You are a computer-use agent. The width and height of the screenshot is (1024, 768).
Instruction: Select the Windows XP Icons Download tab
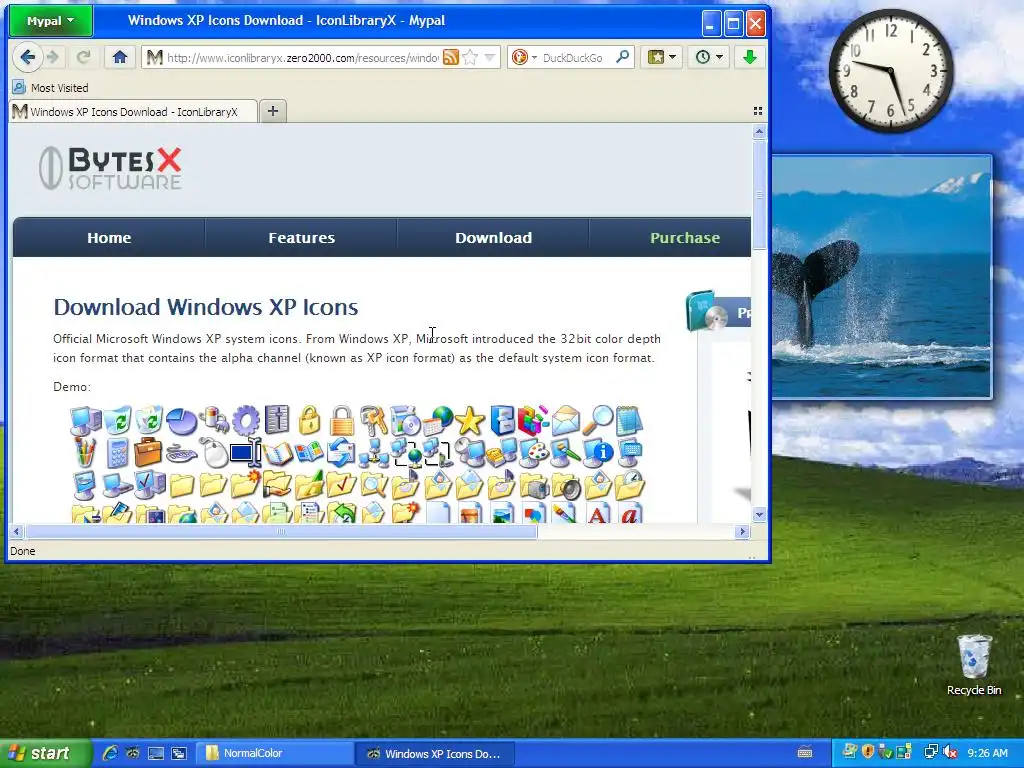click(133, 112)
